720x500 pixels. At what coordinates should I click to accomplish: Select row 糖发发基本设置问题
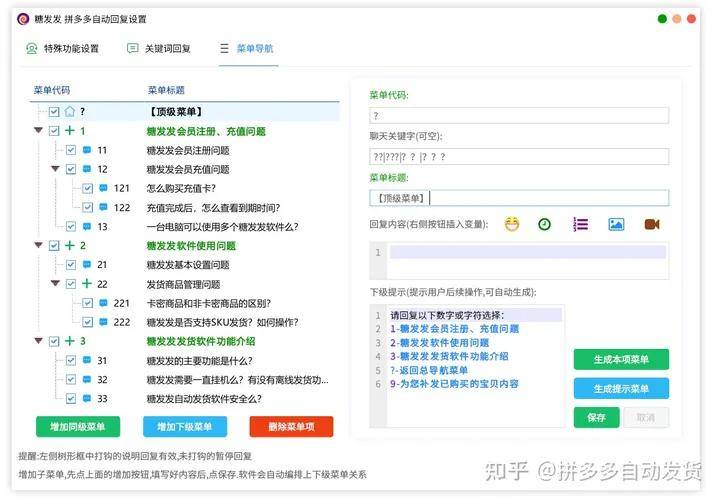188,265
